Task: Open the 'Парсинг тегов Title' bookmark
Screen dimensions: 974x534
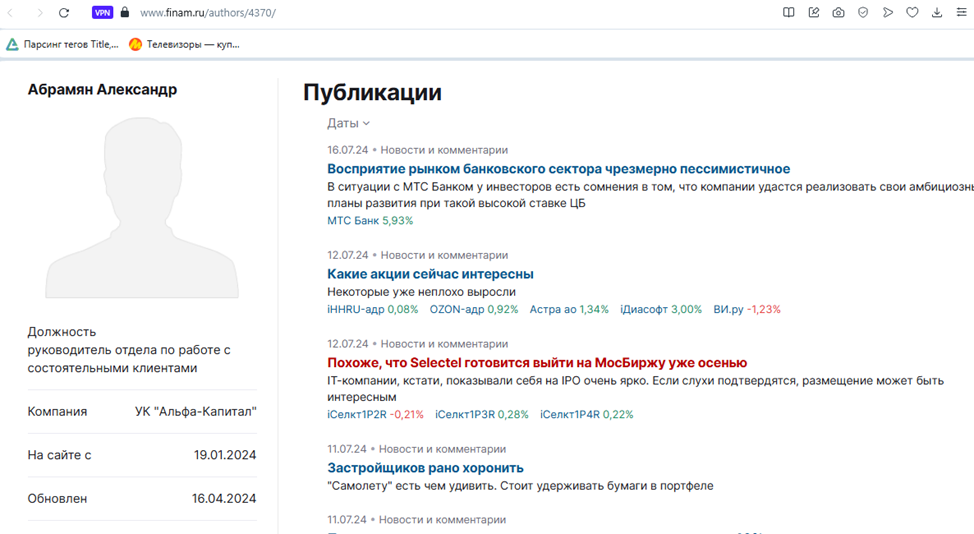Action: pyautogui.click(x=62, y=44)
